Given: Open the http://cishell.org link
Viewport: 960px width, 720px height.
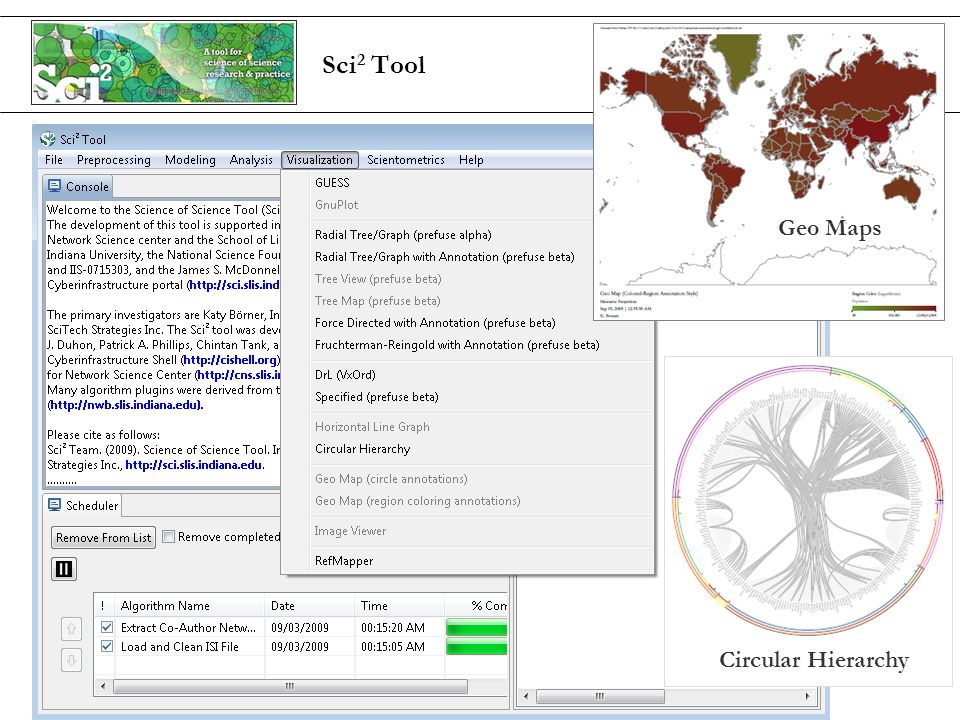Looking at the screenshot, I should point(231,360).
